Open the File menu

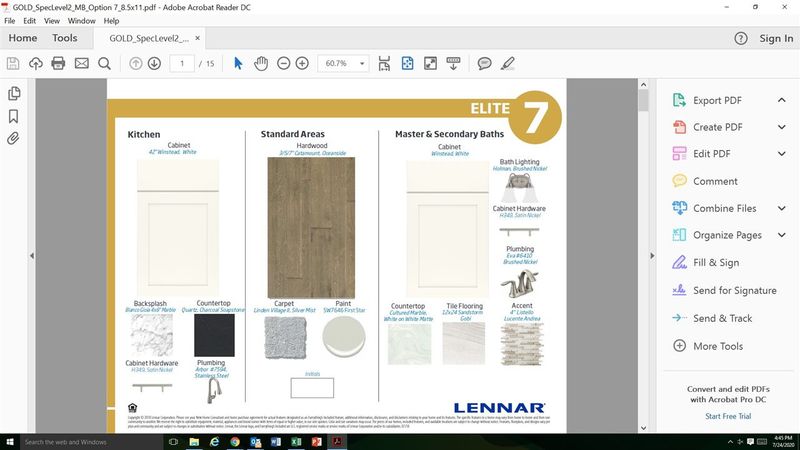(x=10, y=21)
